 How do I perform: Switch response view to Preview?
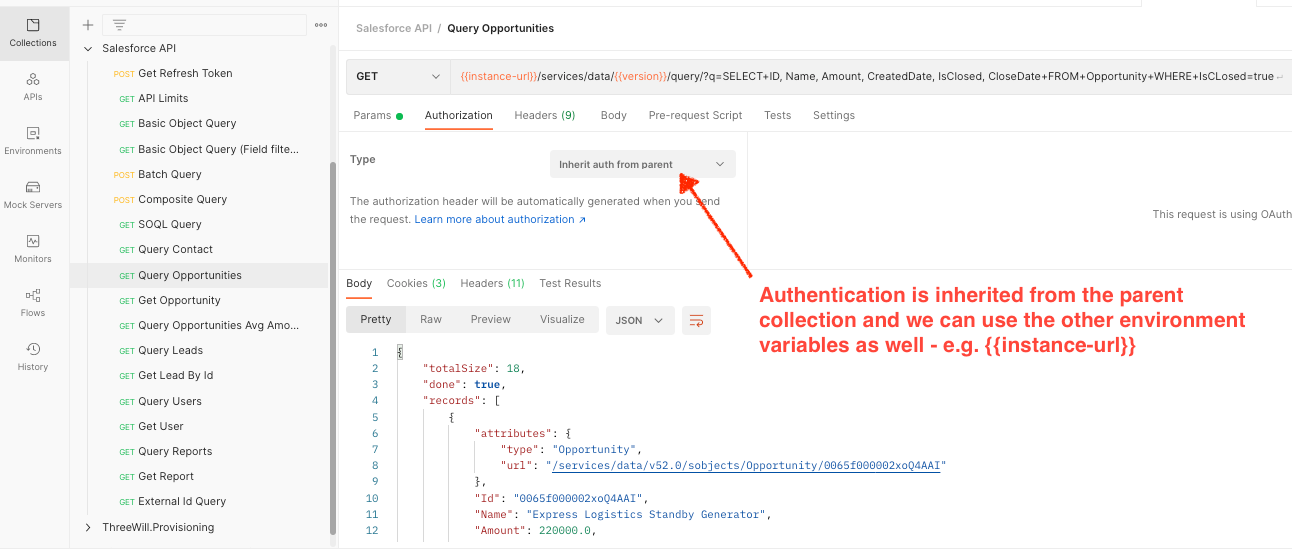491,319
